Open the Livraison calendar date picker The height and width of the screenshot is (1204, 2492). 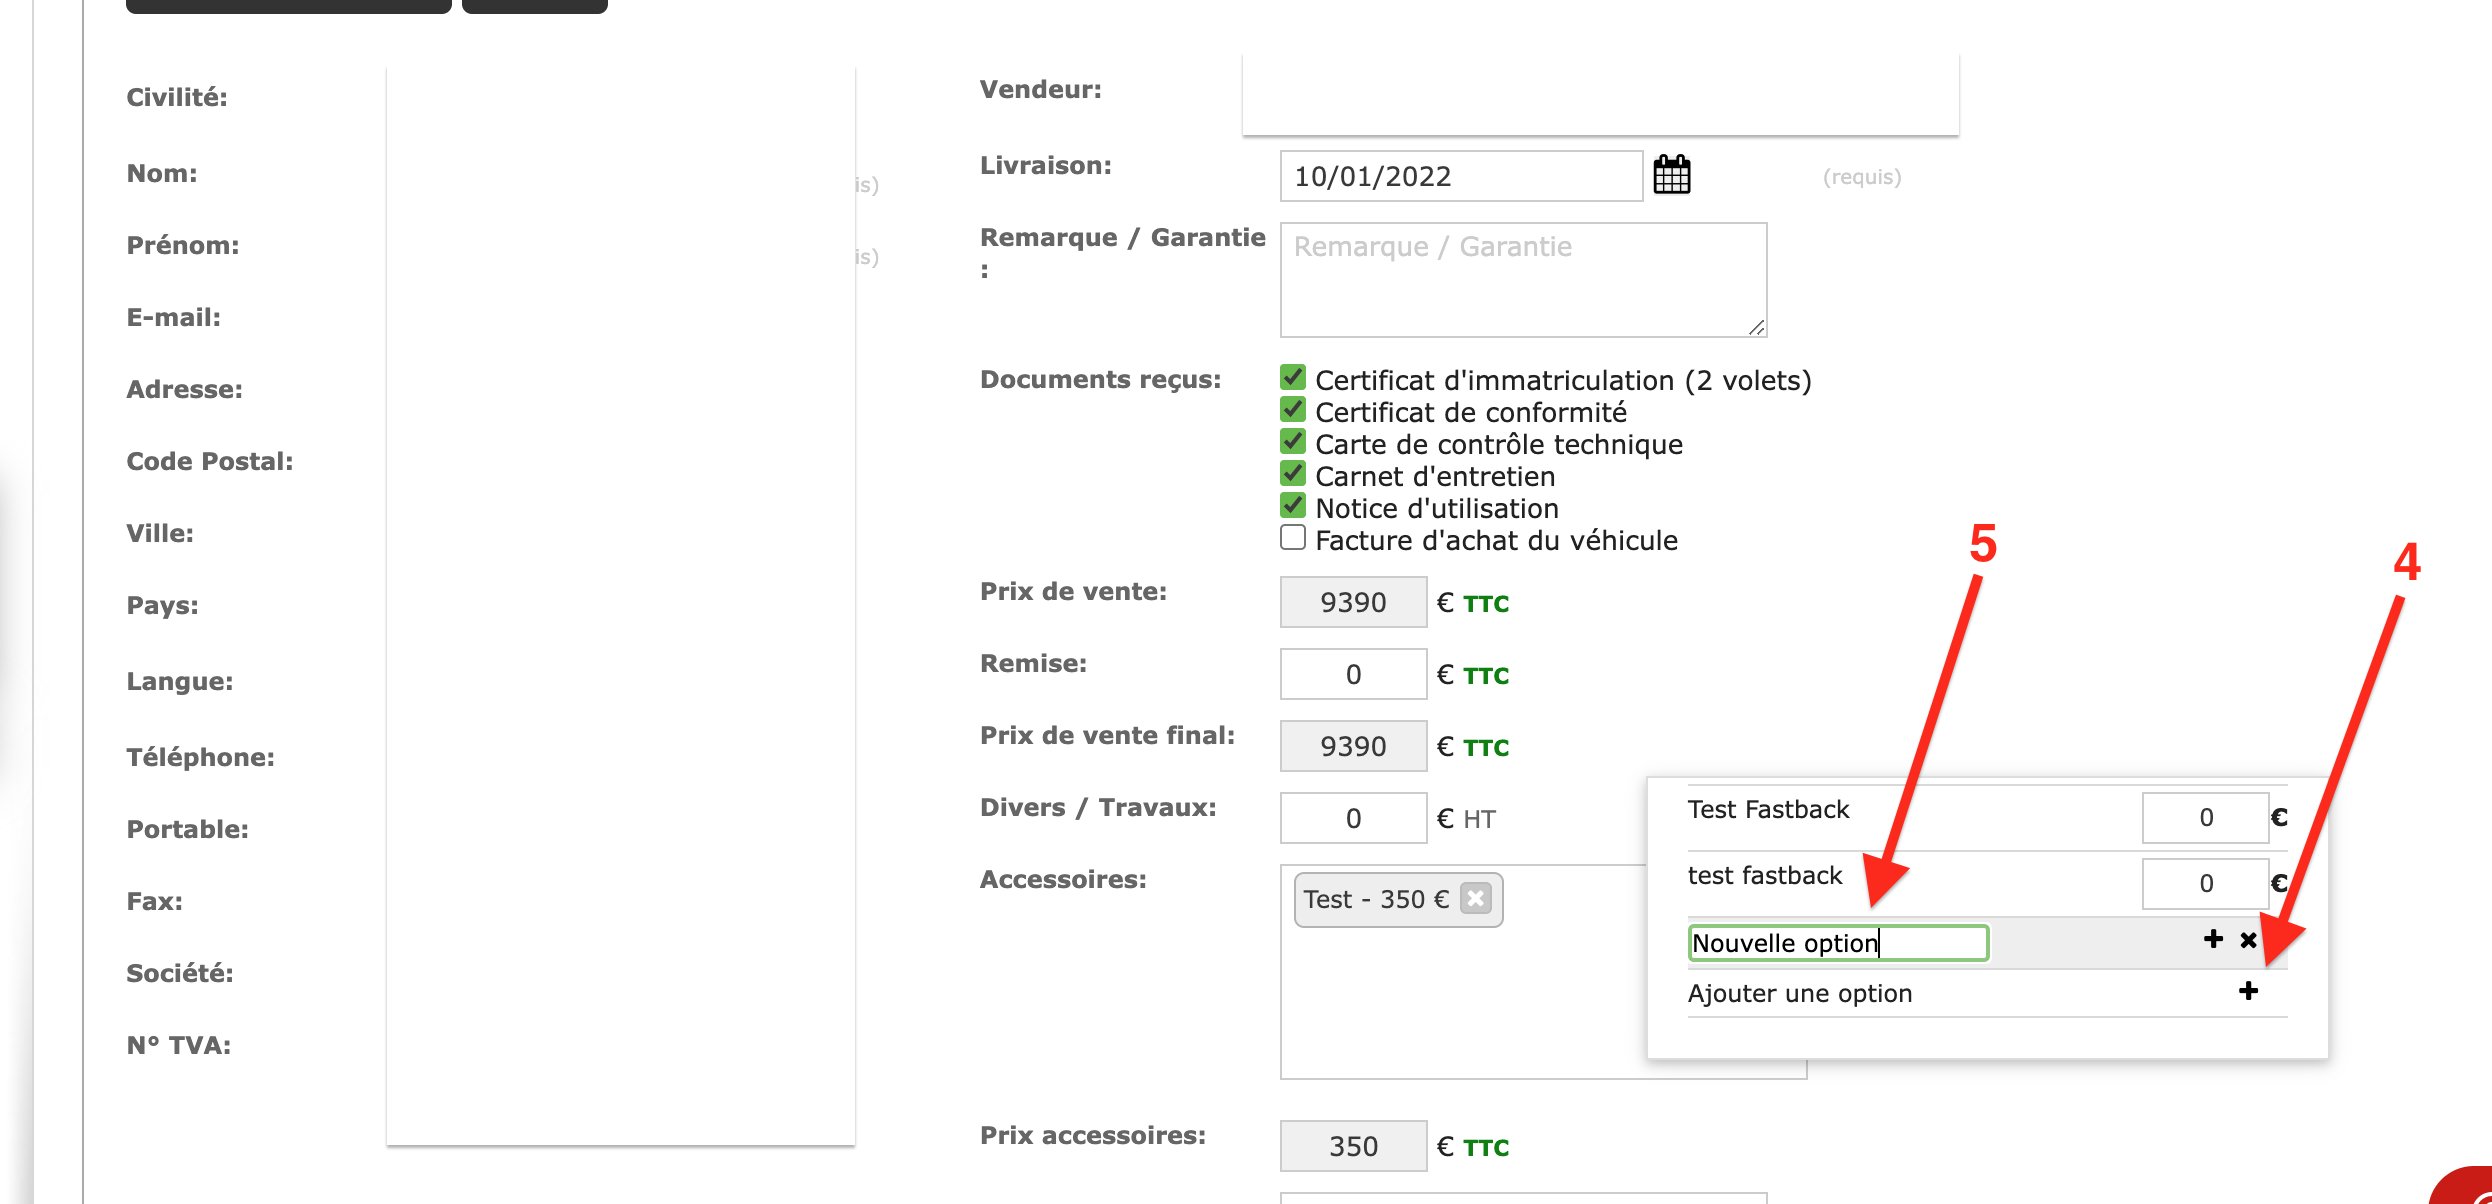[1672, 175]
